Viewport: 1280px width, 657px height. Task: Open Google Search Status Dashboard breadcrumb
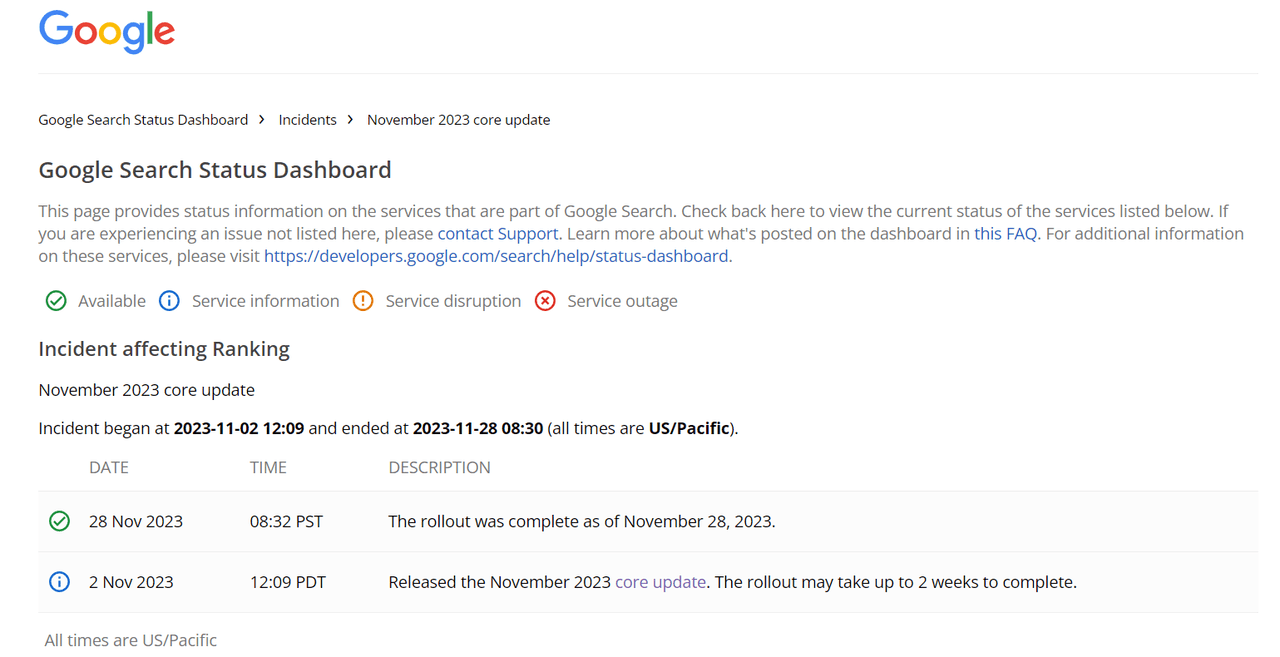[x=143, y=120]
